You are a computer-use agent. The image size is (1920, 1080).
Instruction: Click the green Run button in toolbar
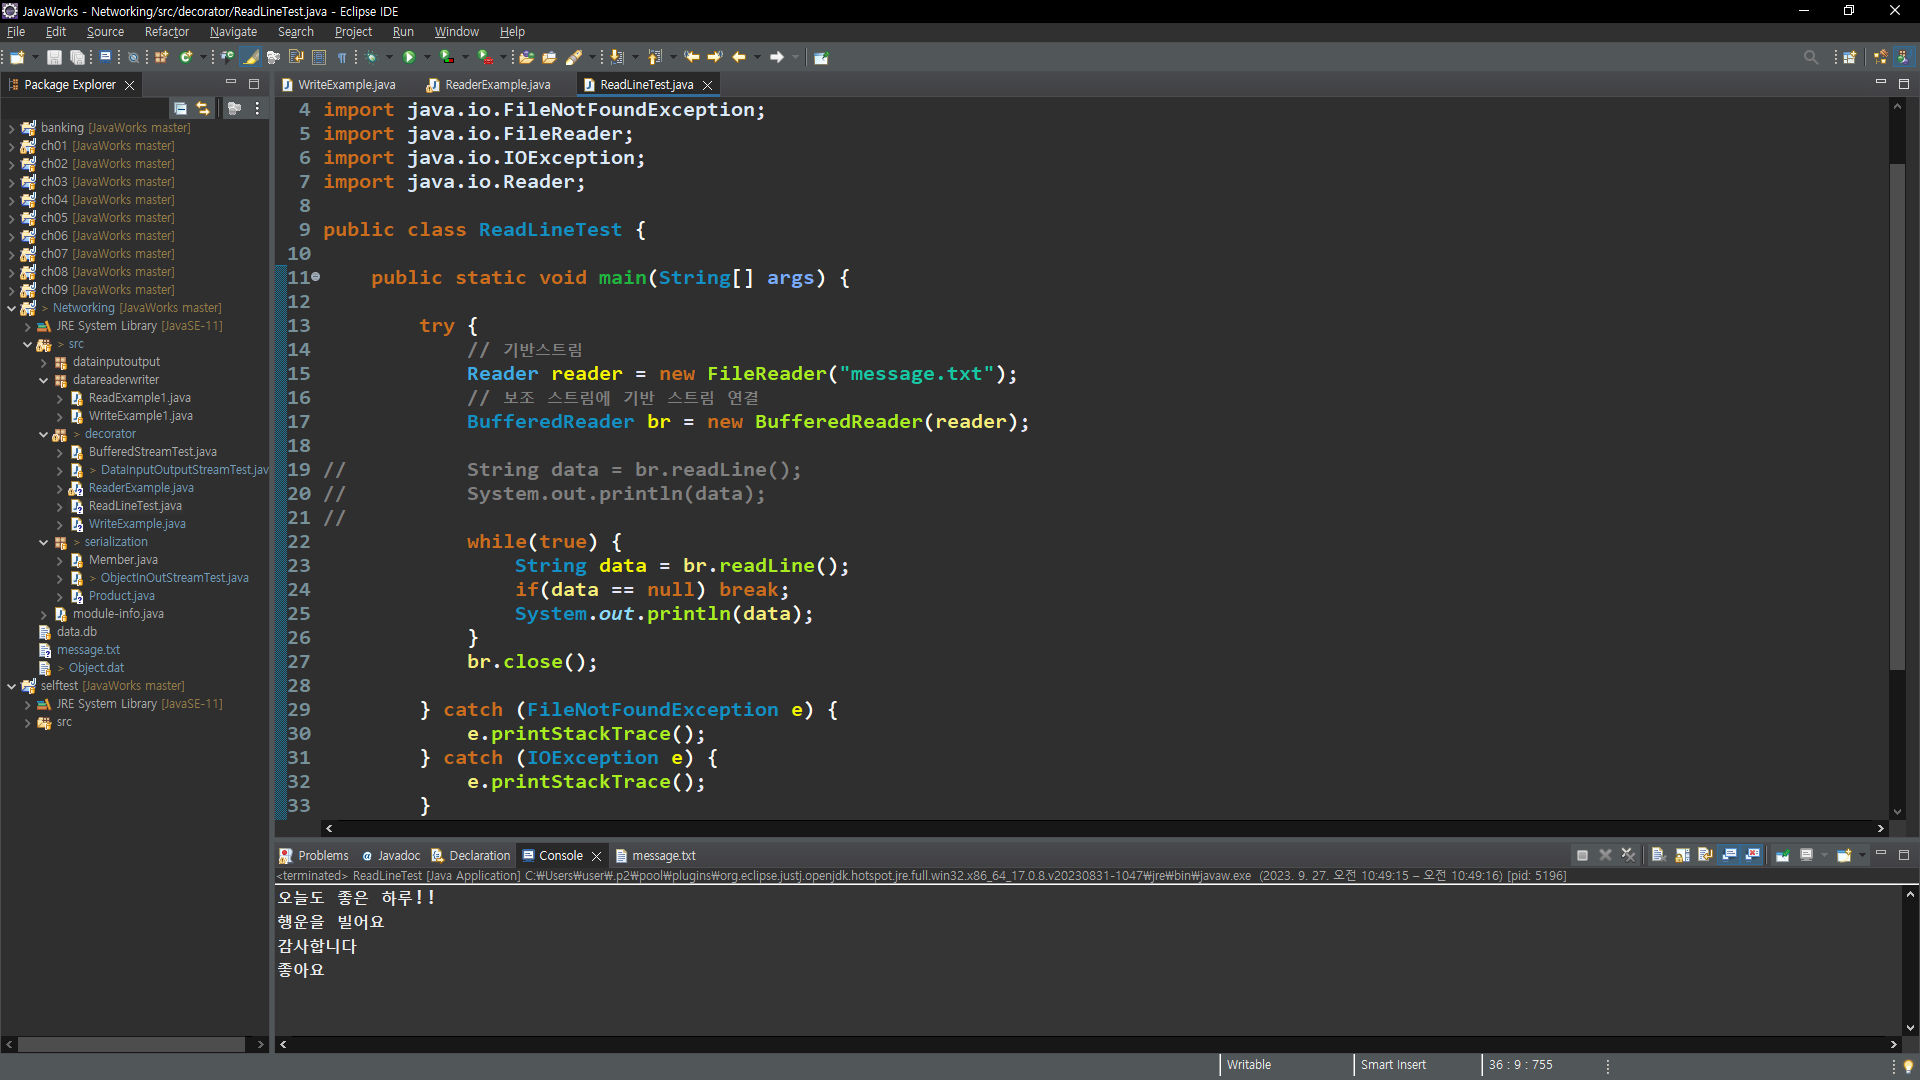pos(409,57)
